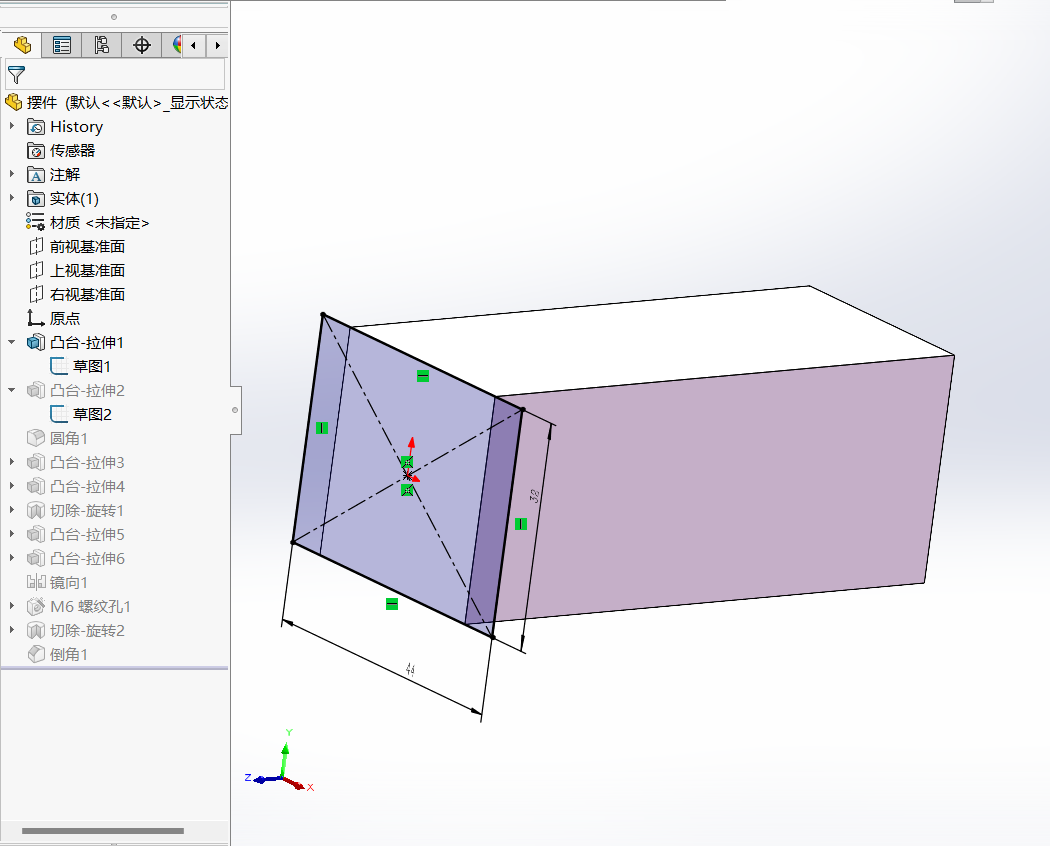Click the 38 vertical dimension value

pos(534,496)
